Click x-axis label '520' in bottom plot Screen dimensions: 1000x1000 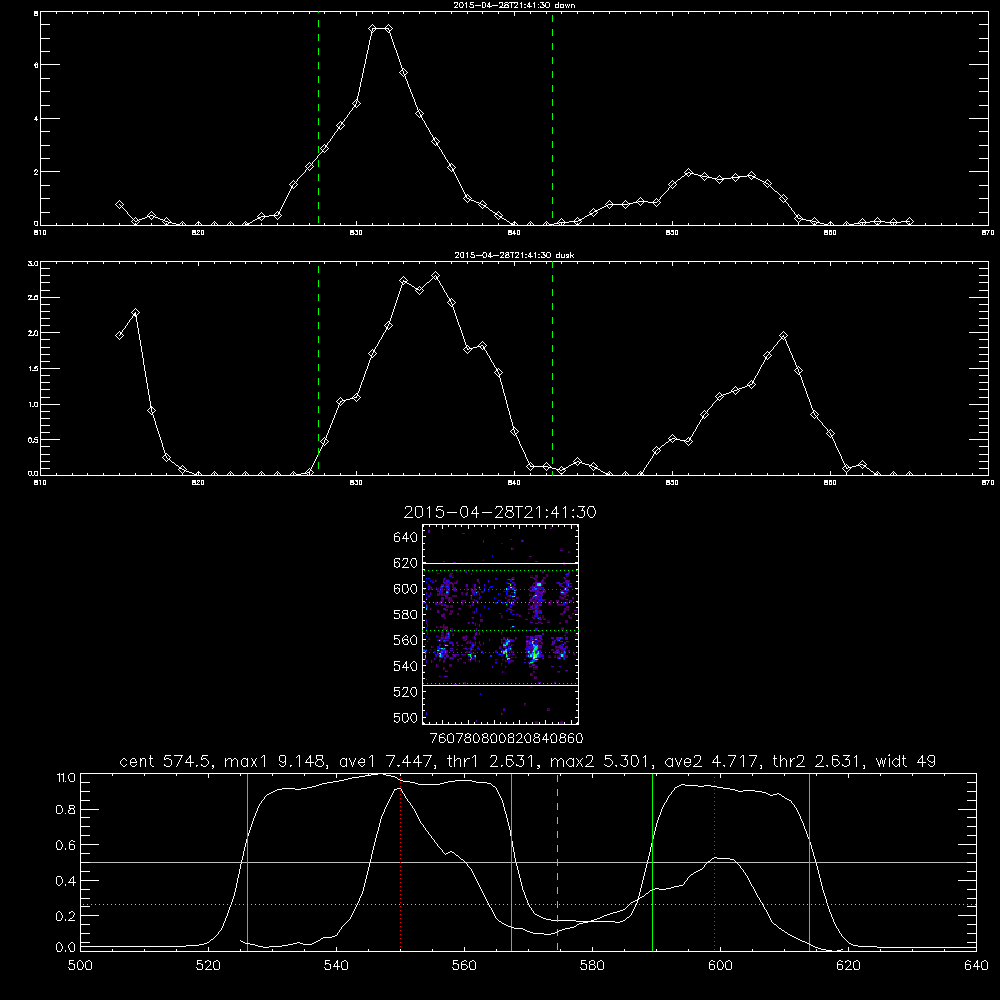(x=208, y=966)
